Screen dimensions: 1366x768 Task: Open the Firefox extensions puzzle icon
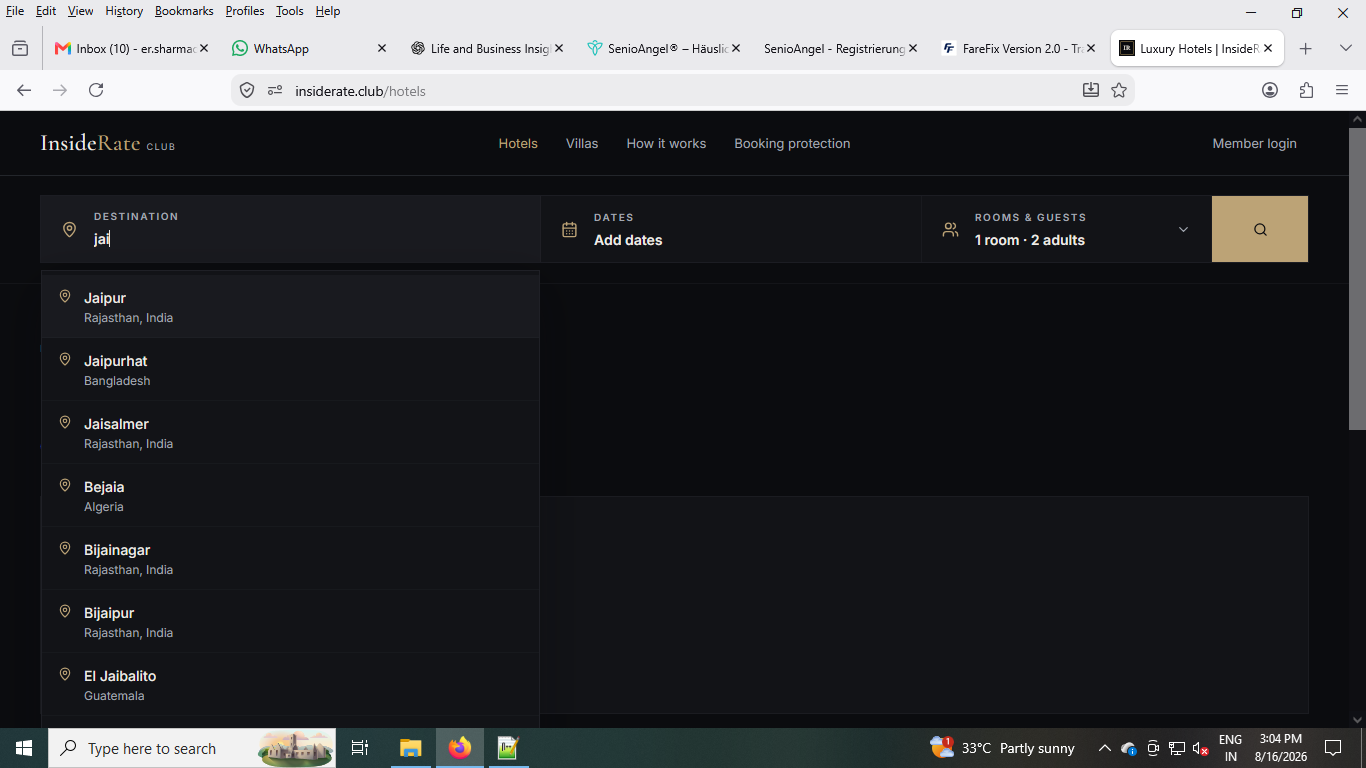click(x=1306, y=90)
